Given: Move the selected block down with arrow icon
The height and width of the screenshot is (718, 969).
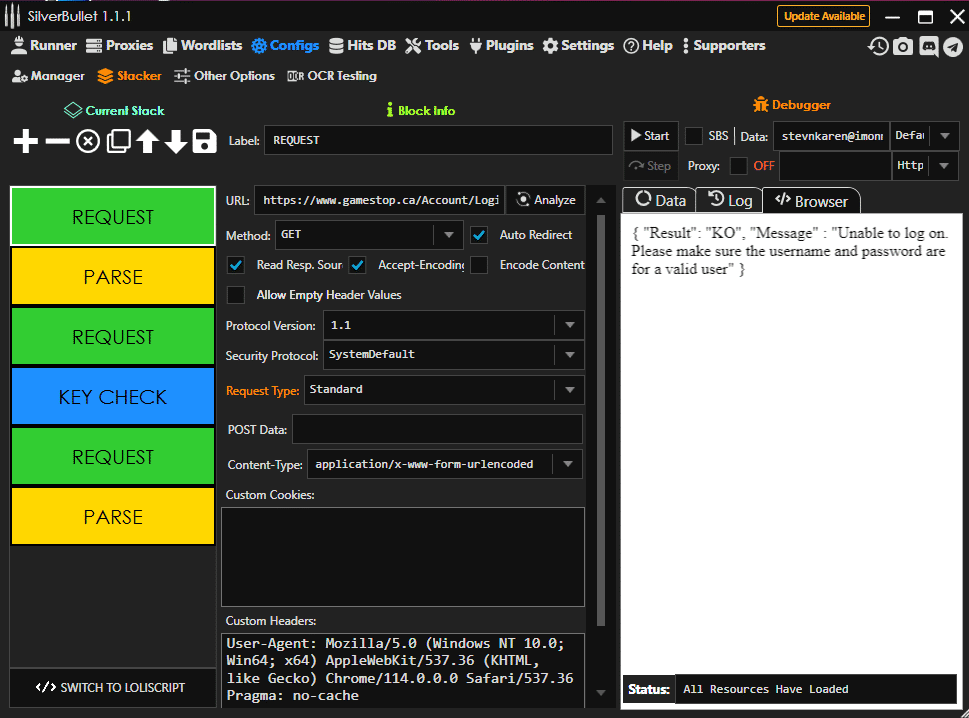Looking at the screenshot, I should tap(176, 141).
